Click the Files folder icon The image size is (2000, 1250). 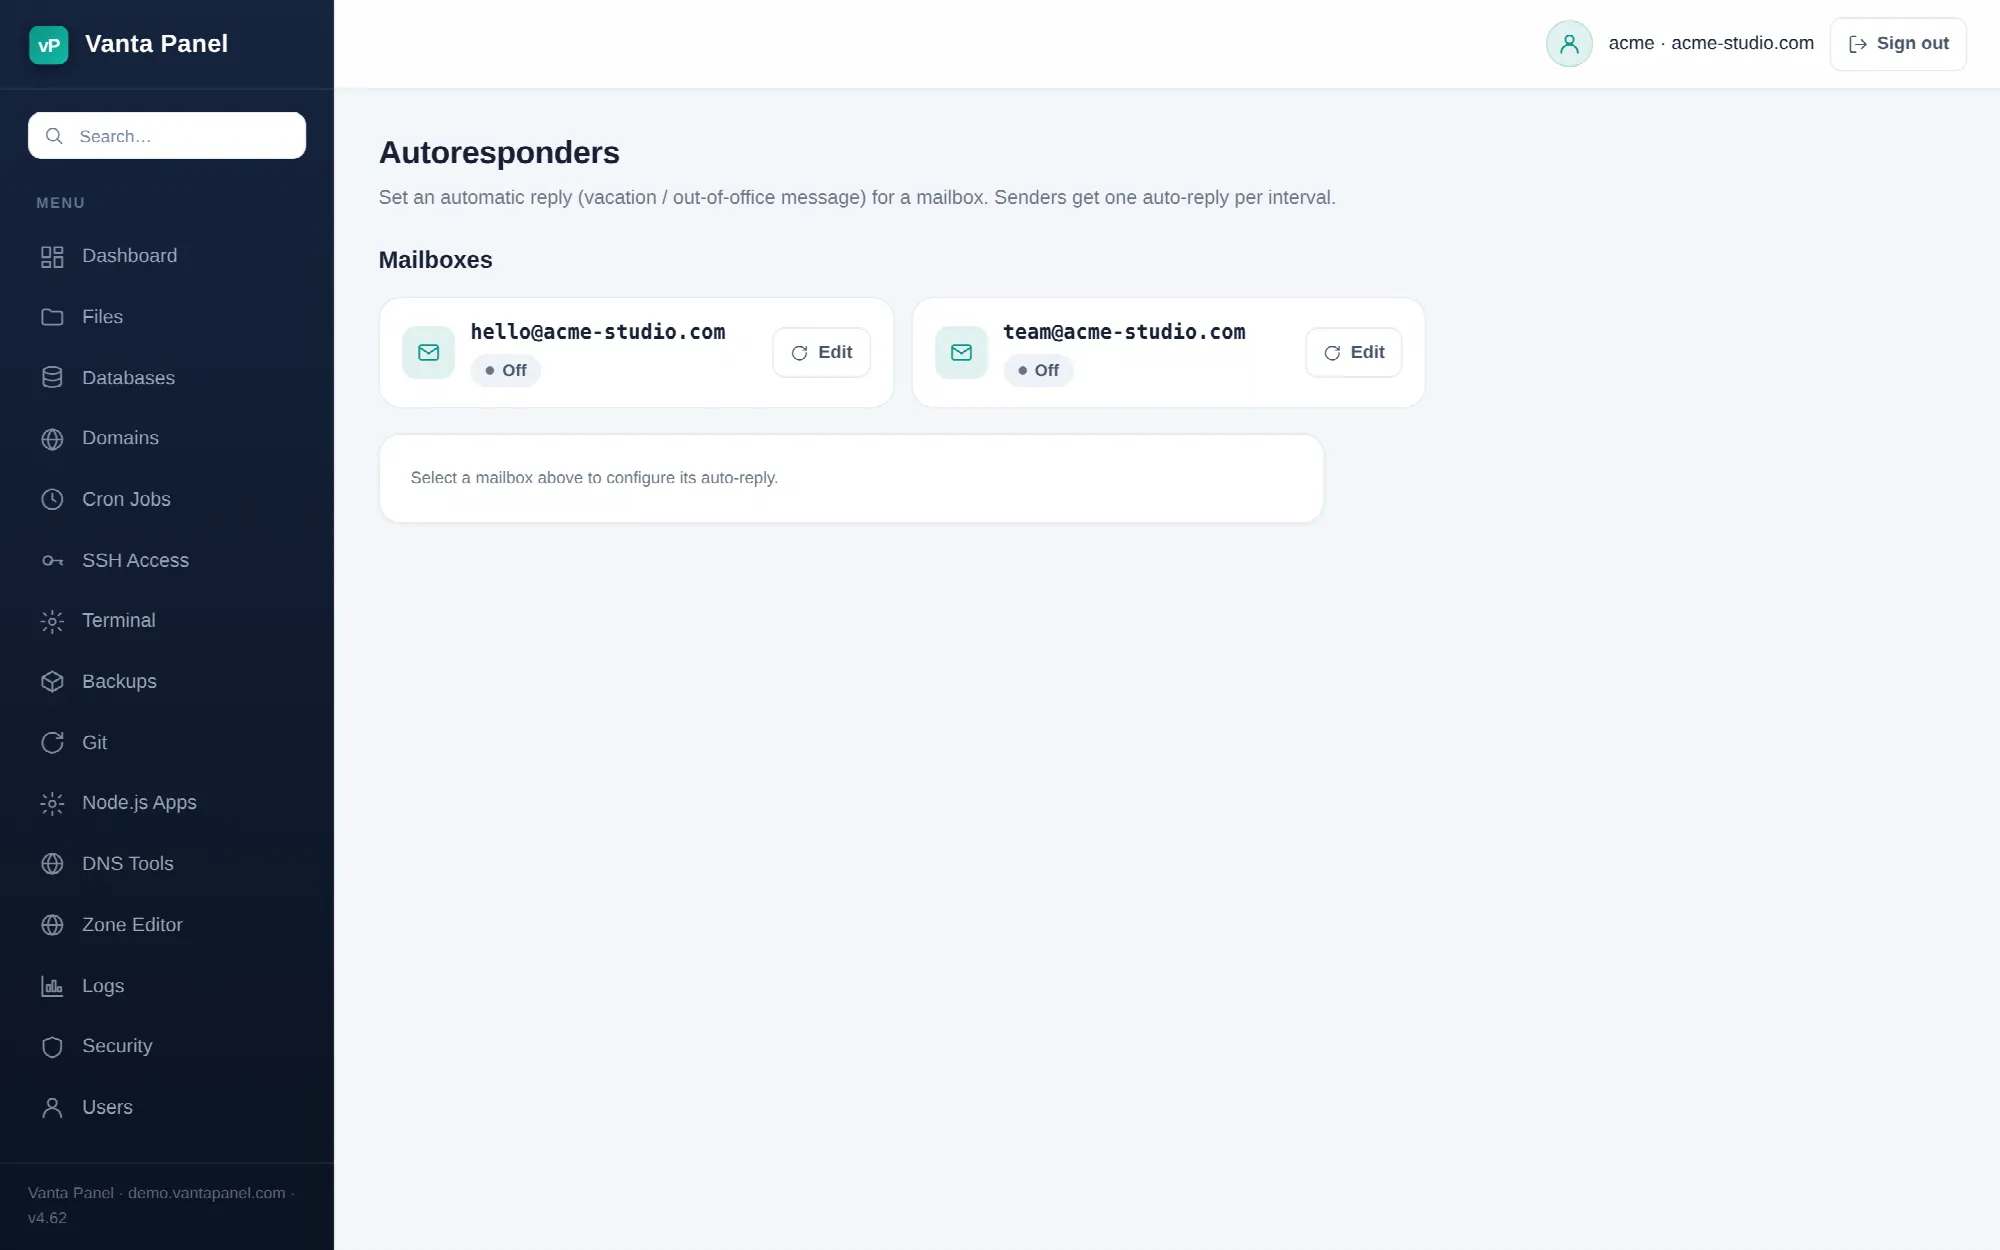click(52, 317)
